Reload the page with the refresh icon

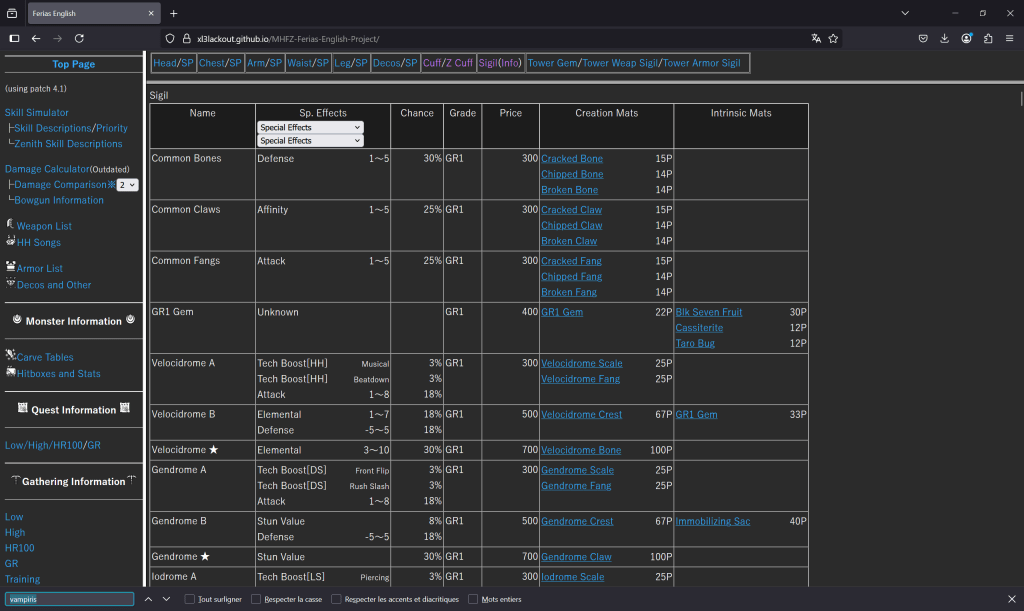[79, 38]
